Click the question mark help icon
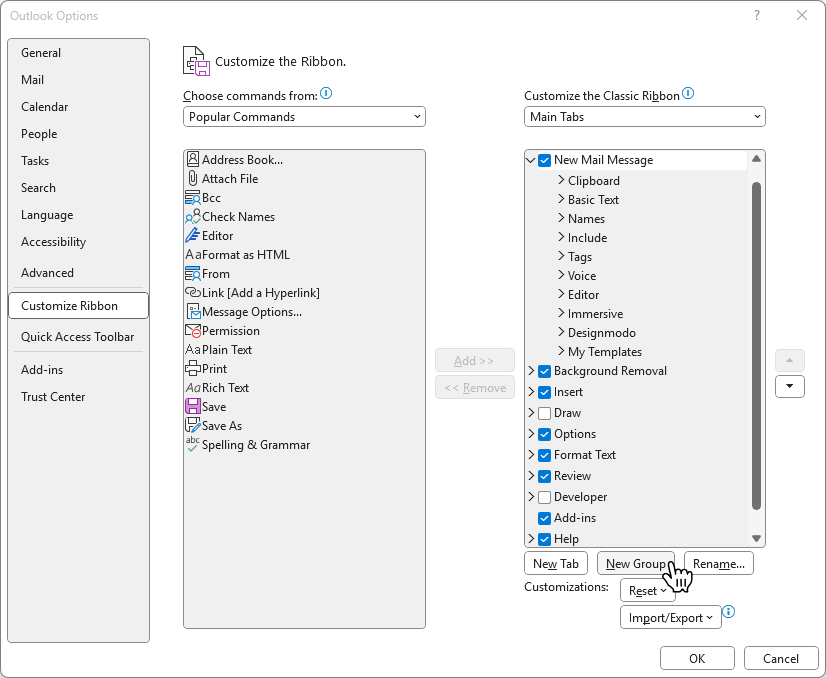The height and width of the screenshot is (678, 826). (757, 15)
